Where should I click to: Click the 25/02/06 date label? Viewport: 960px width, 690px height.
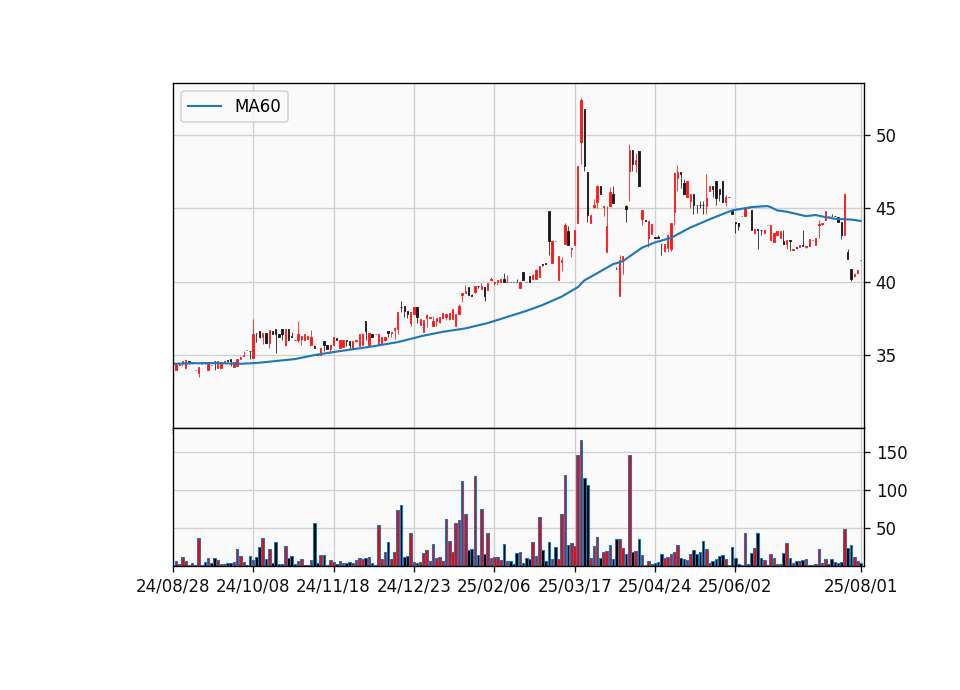[494, 586]
